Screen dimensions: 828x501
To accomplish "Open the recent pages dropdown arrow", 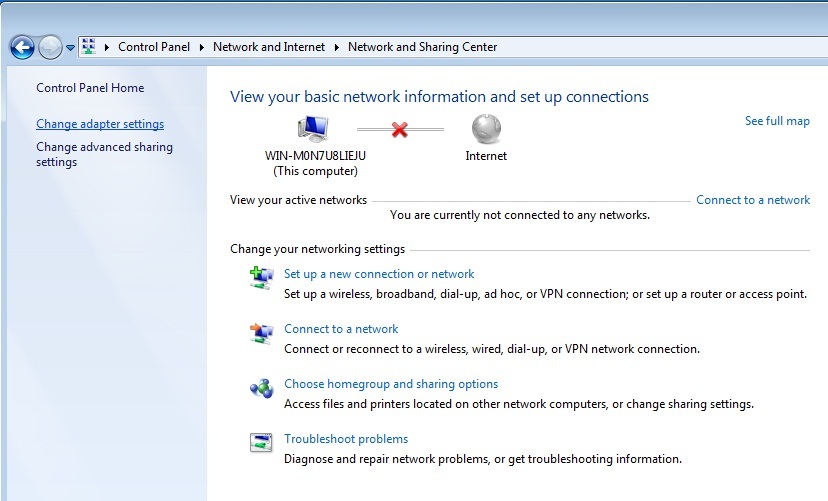I will pos(70,48).
